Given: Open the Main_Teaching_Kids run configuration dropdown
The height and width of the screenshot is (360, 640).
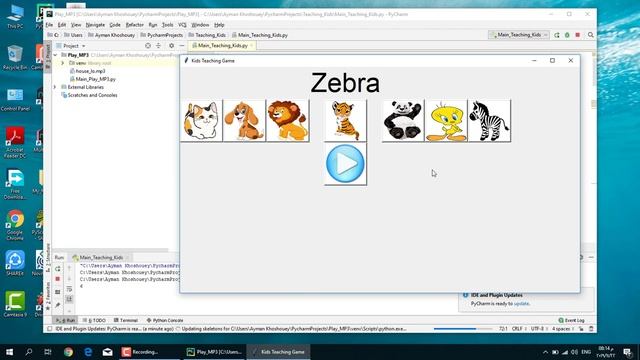Looking at the screenshot, I should pyautogui.click(x=519, y=35).
